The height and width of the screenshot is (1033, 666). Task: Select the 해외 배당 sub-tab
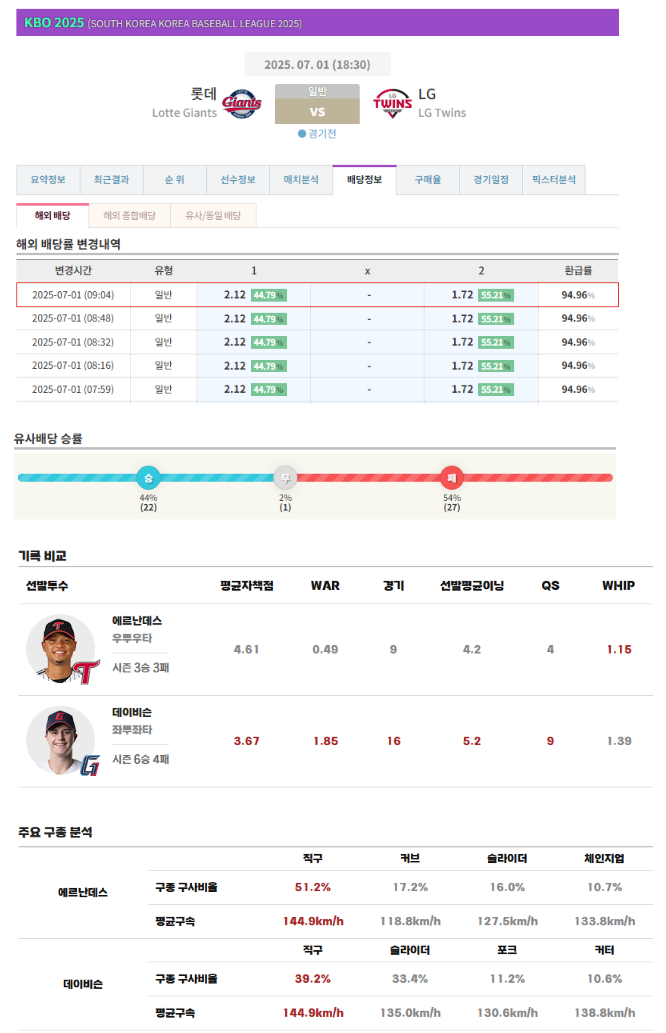(53, 215)
